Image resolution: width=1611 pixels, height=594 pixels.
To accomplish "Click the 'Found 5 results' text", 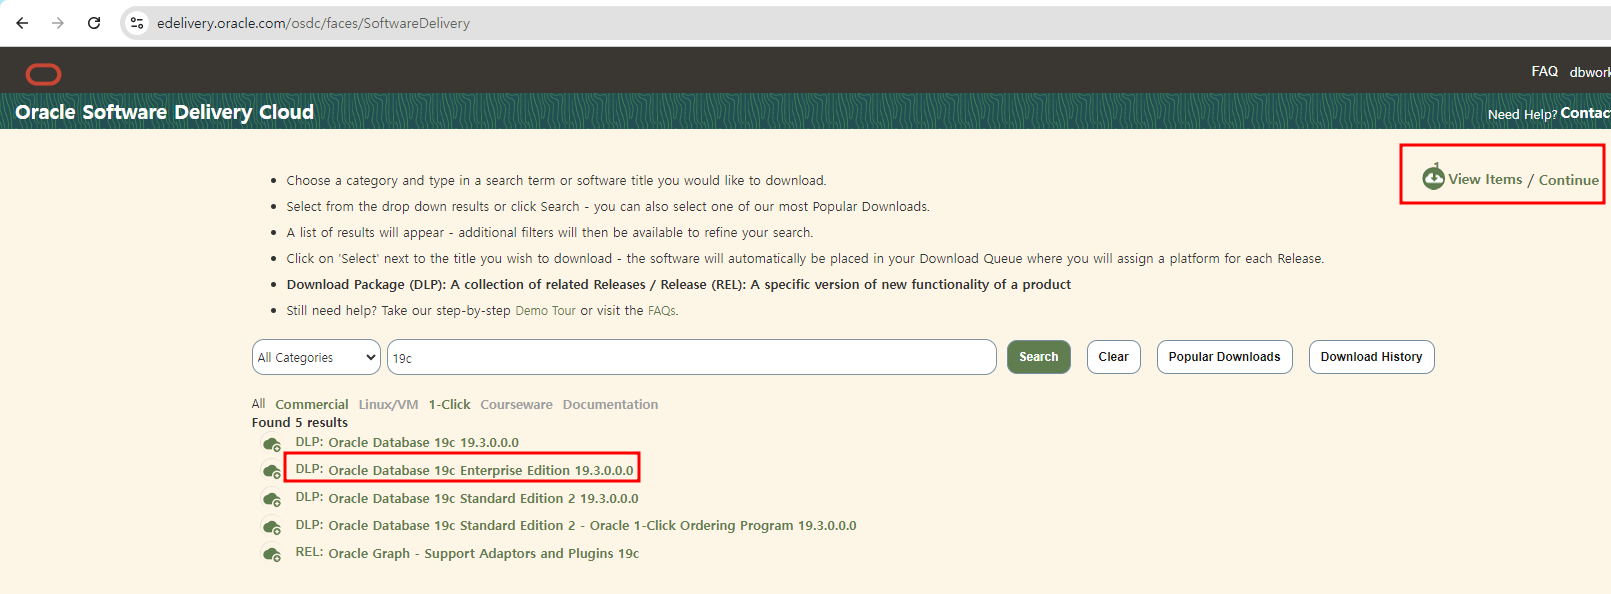I will 300,423.
